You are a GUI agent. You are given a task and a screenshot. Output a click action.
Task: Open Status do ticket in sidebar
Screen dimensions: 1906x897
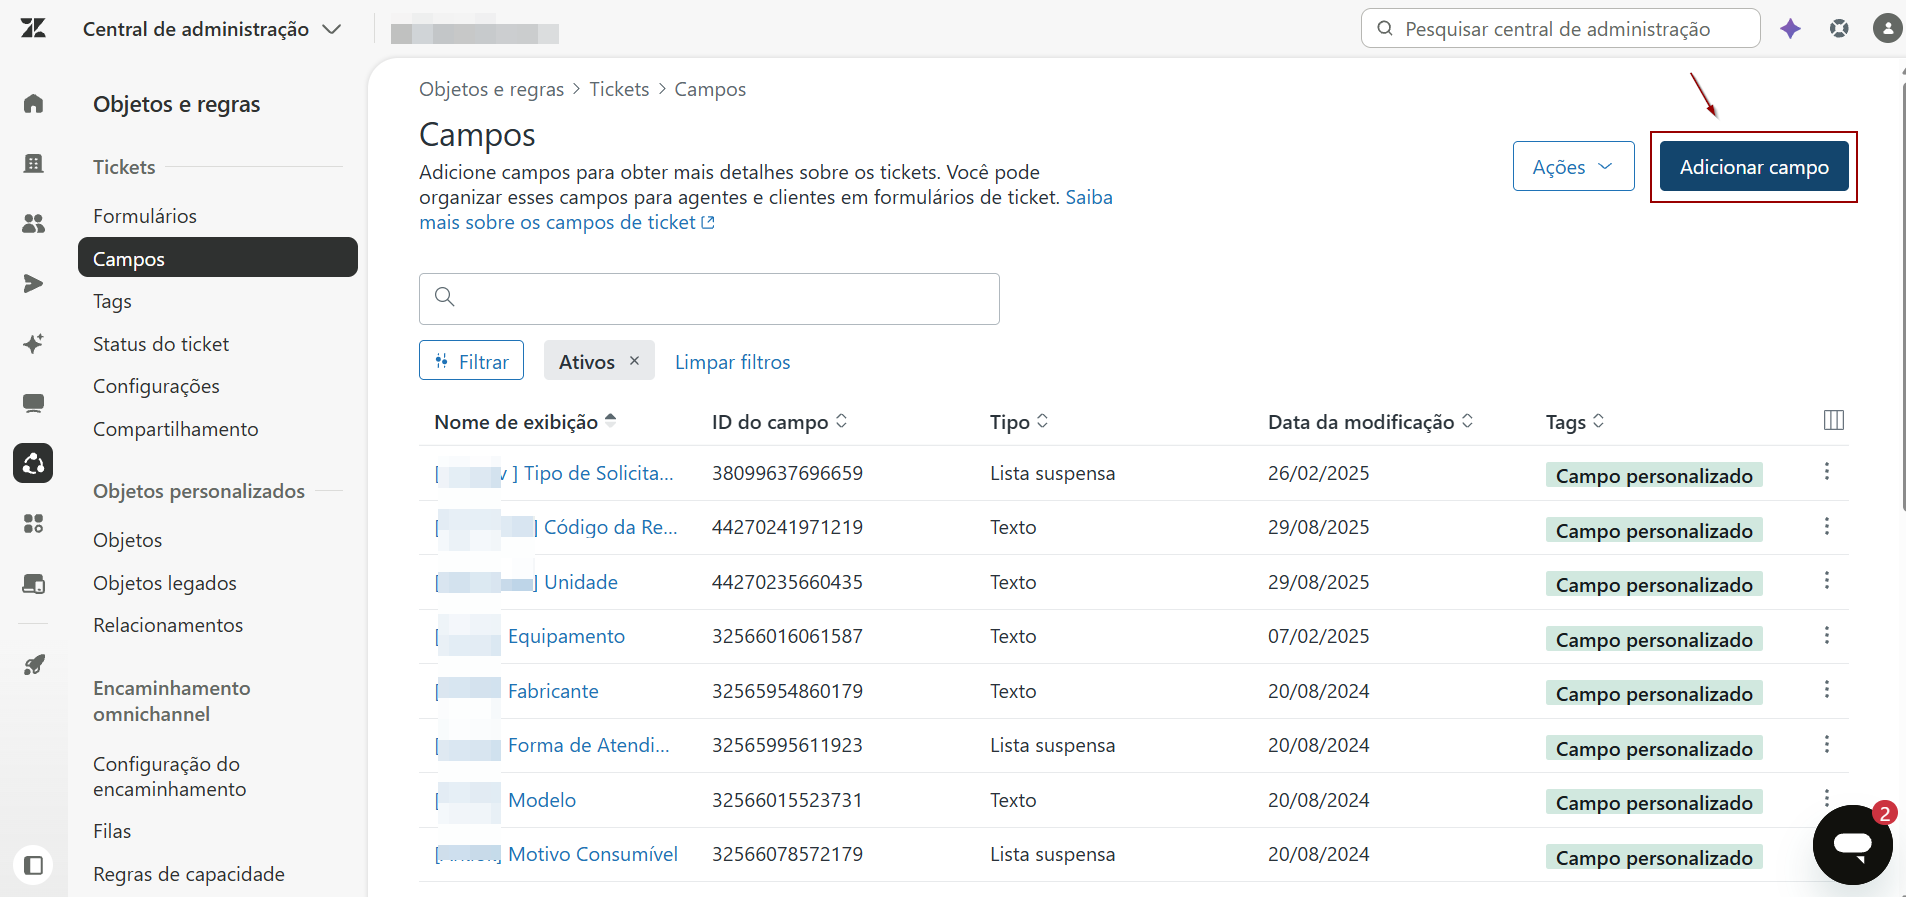(x=161, y=344)
